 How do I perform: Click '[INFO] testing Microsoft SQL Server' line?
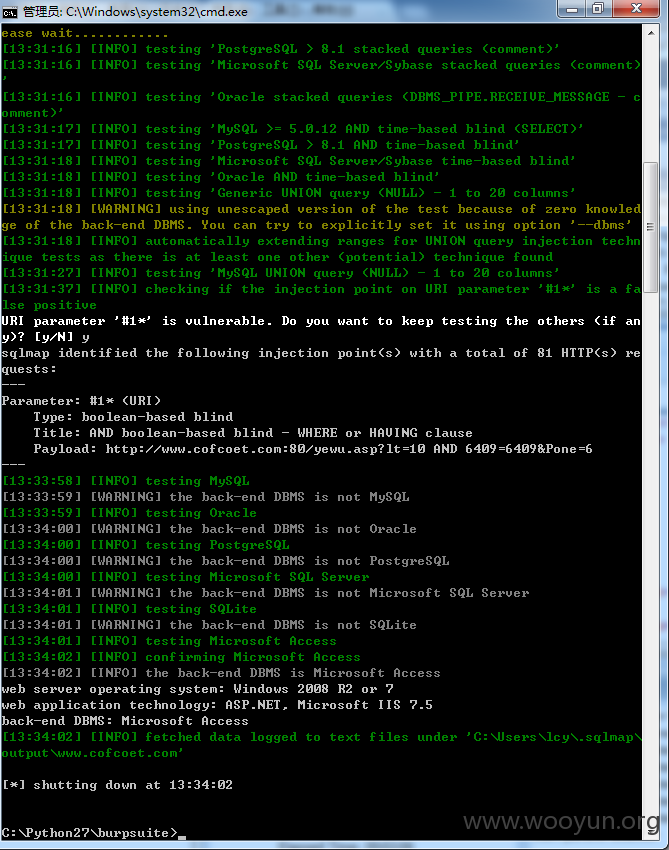pos(186,577)
